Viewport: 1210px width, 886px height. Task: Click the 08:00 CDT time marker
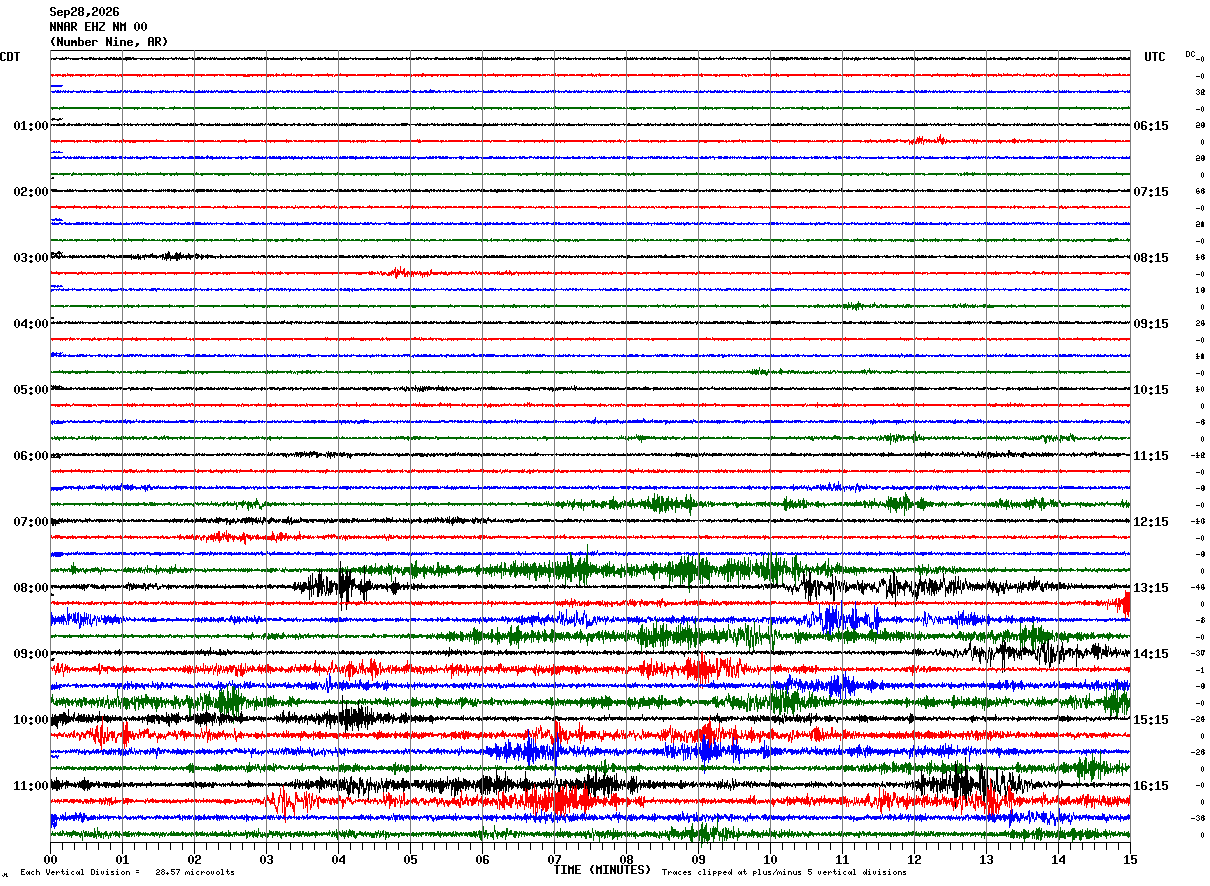point(31,588)
